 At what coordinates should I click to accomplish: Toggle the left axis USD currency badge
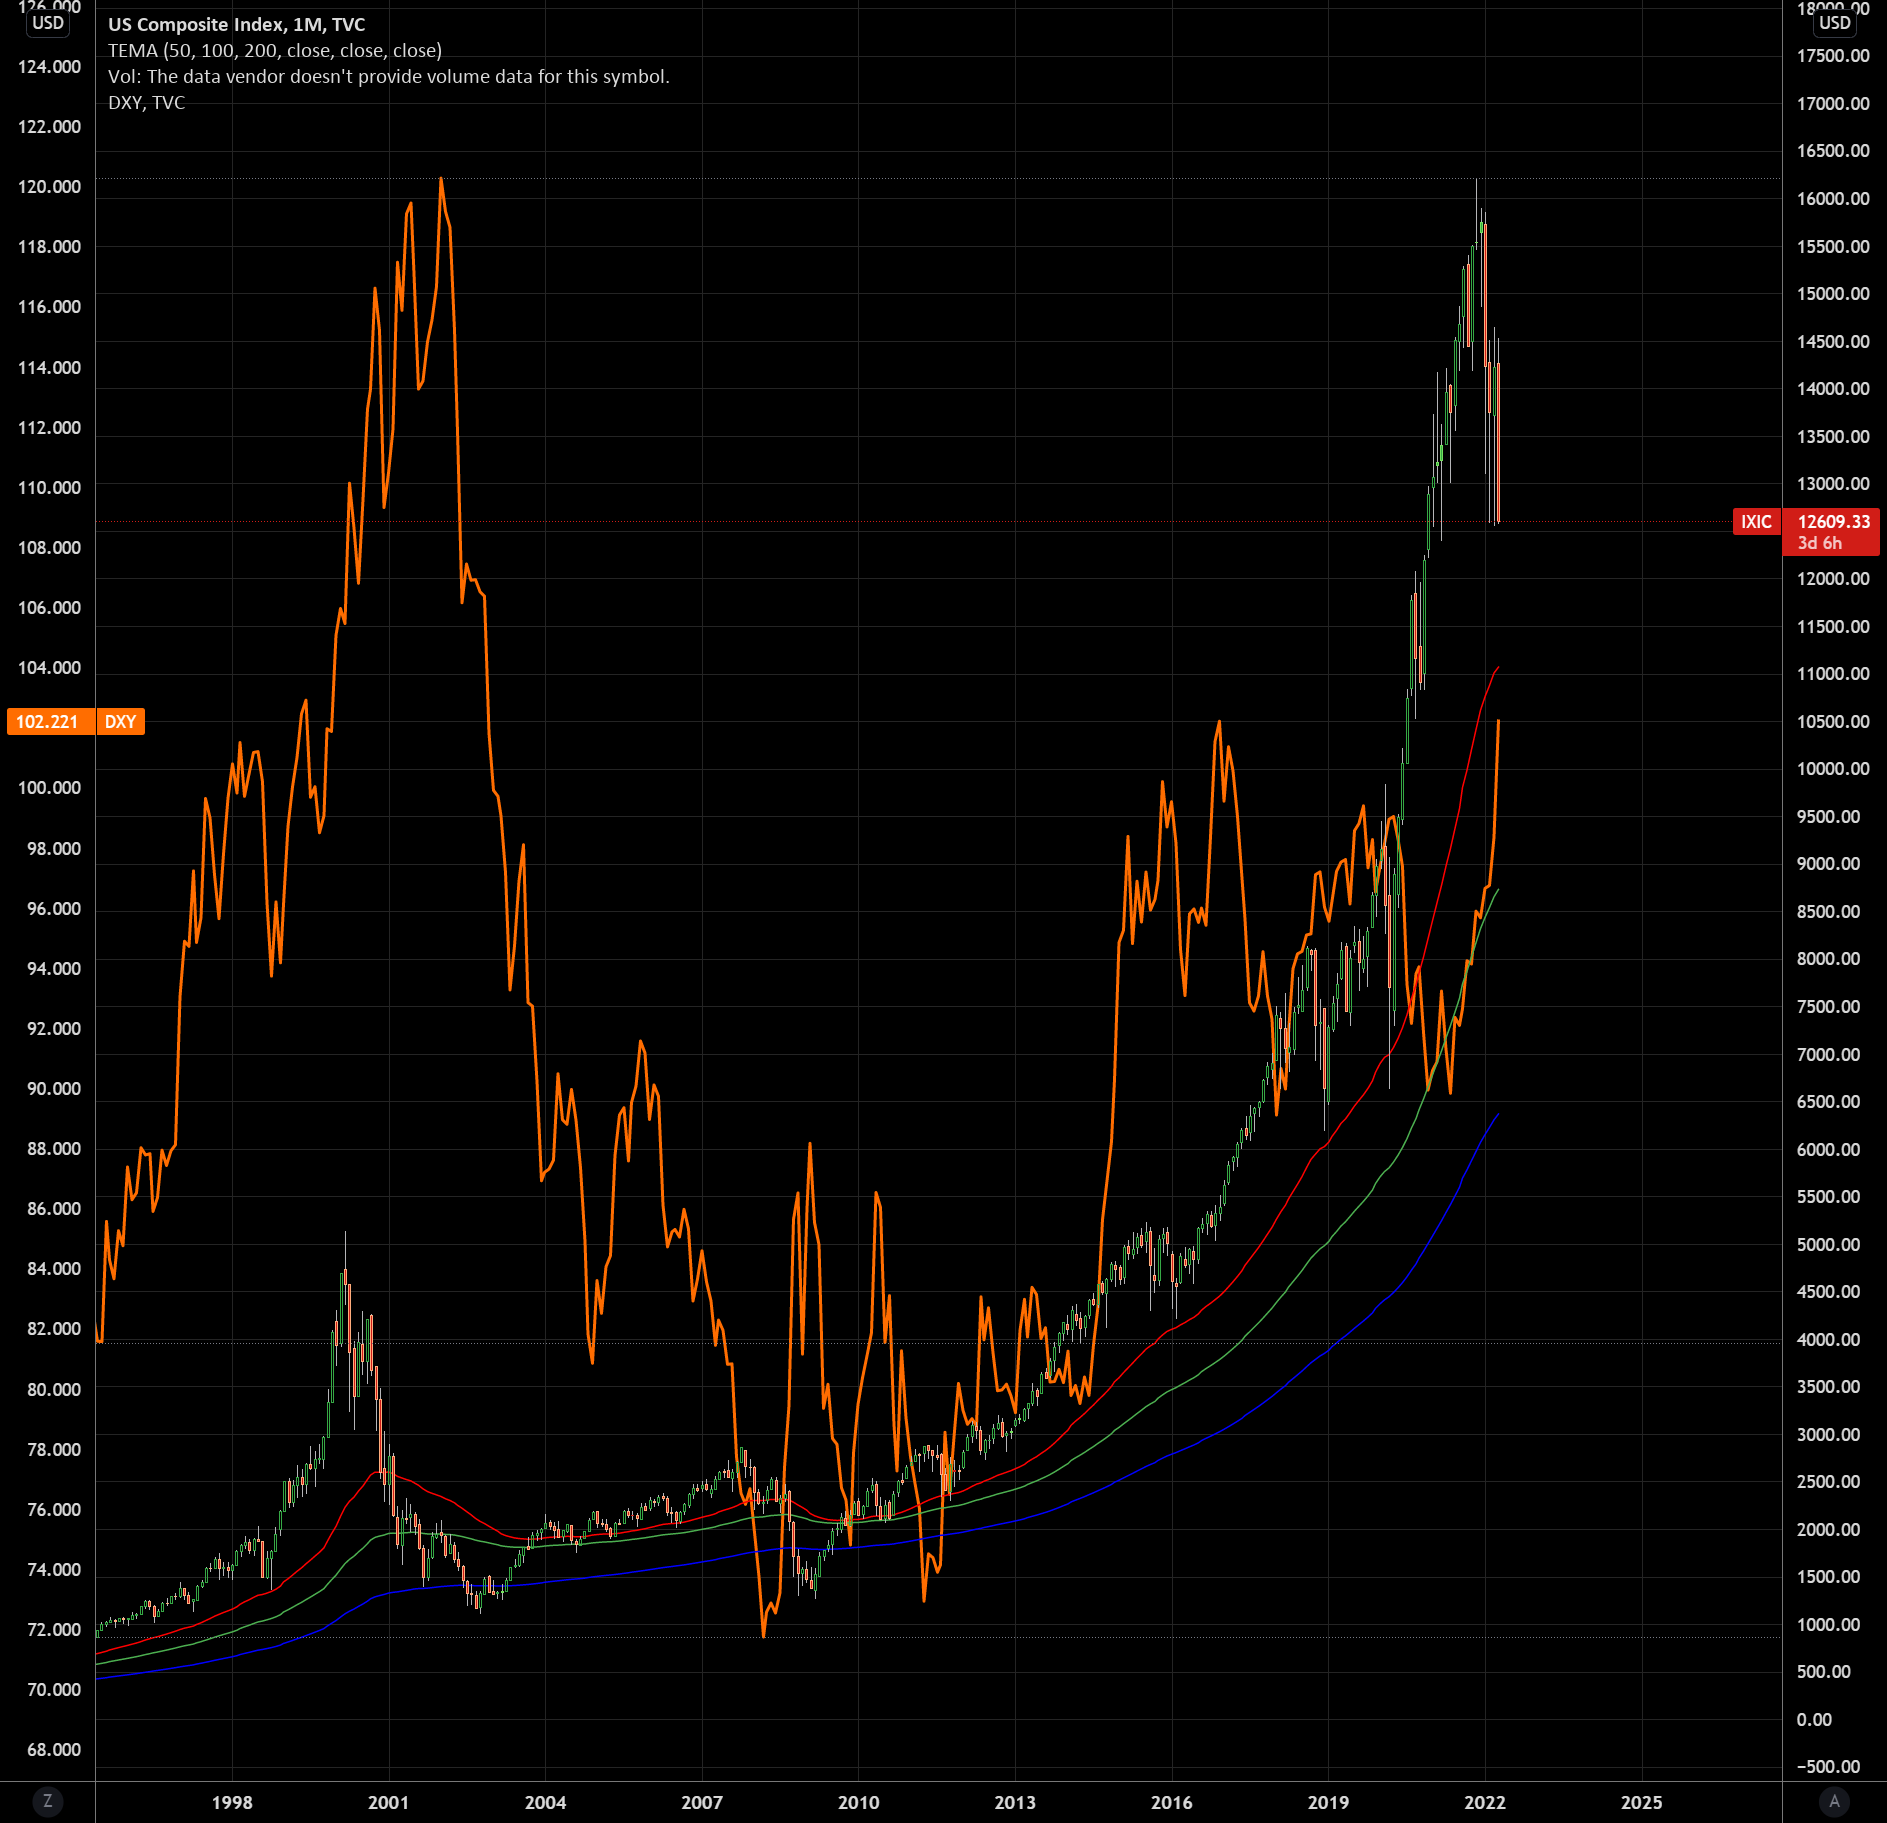(x=47, y=22)
